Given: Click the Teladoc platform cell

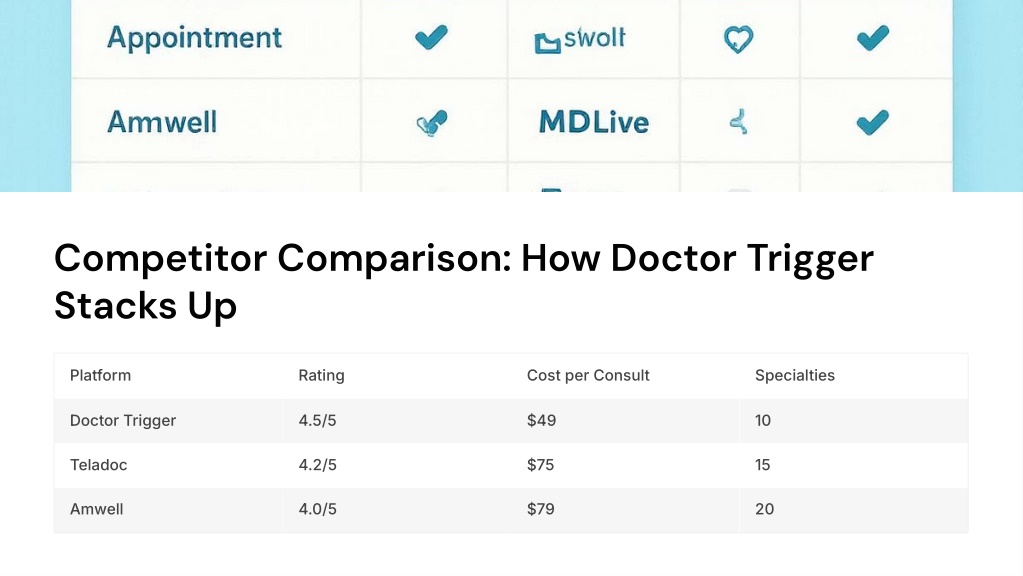Looking at the screenshot, I should tap(99, 465).
